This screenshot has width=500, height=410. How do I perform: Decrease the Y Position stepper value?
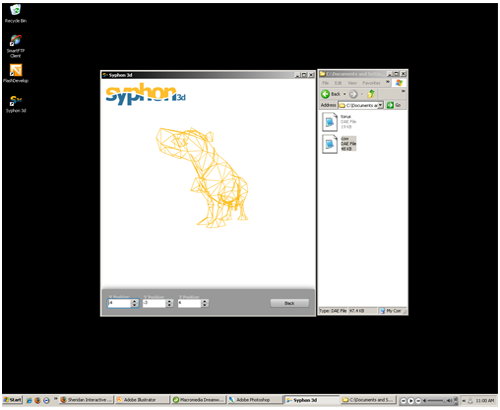[169, 305]
